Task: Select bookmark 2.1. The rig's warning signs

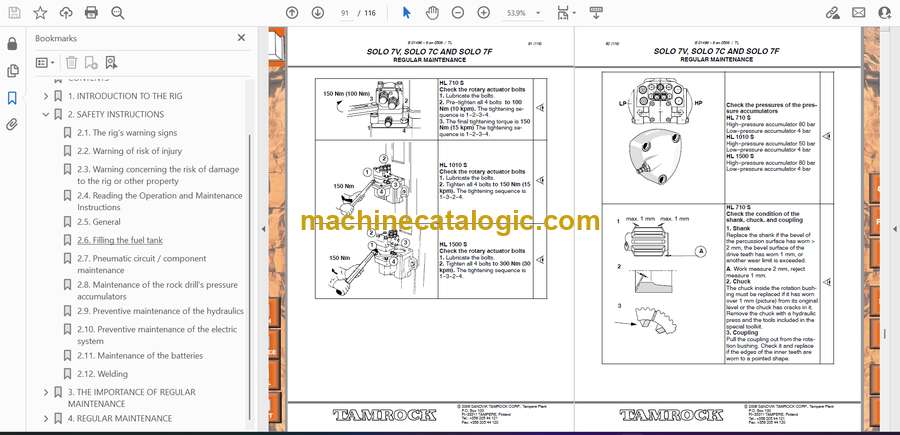Action: point(127,133)
